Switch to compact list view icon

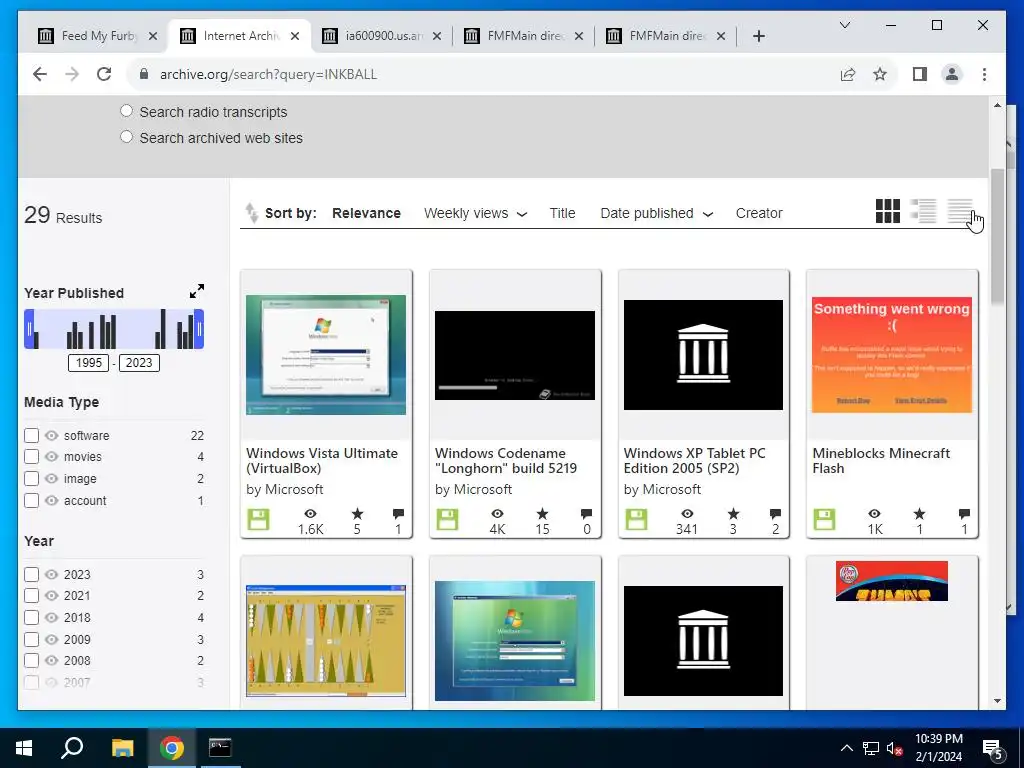[x=960, y=211]
